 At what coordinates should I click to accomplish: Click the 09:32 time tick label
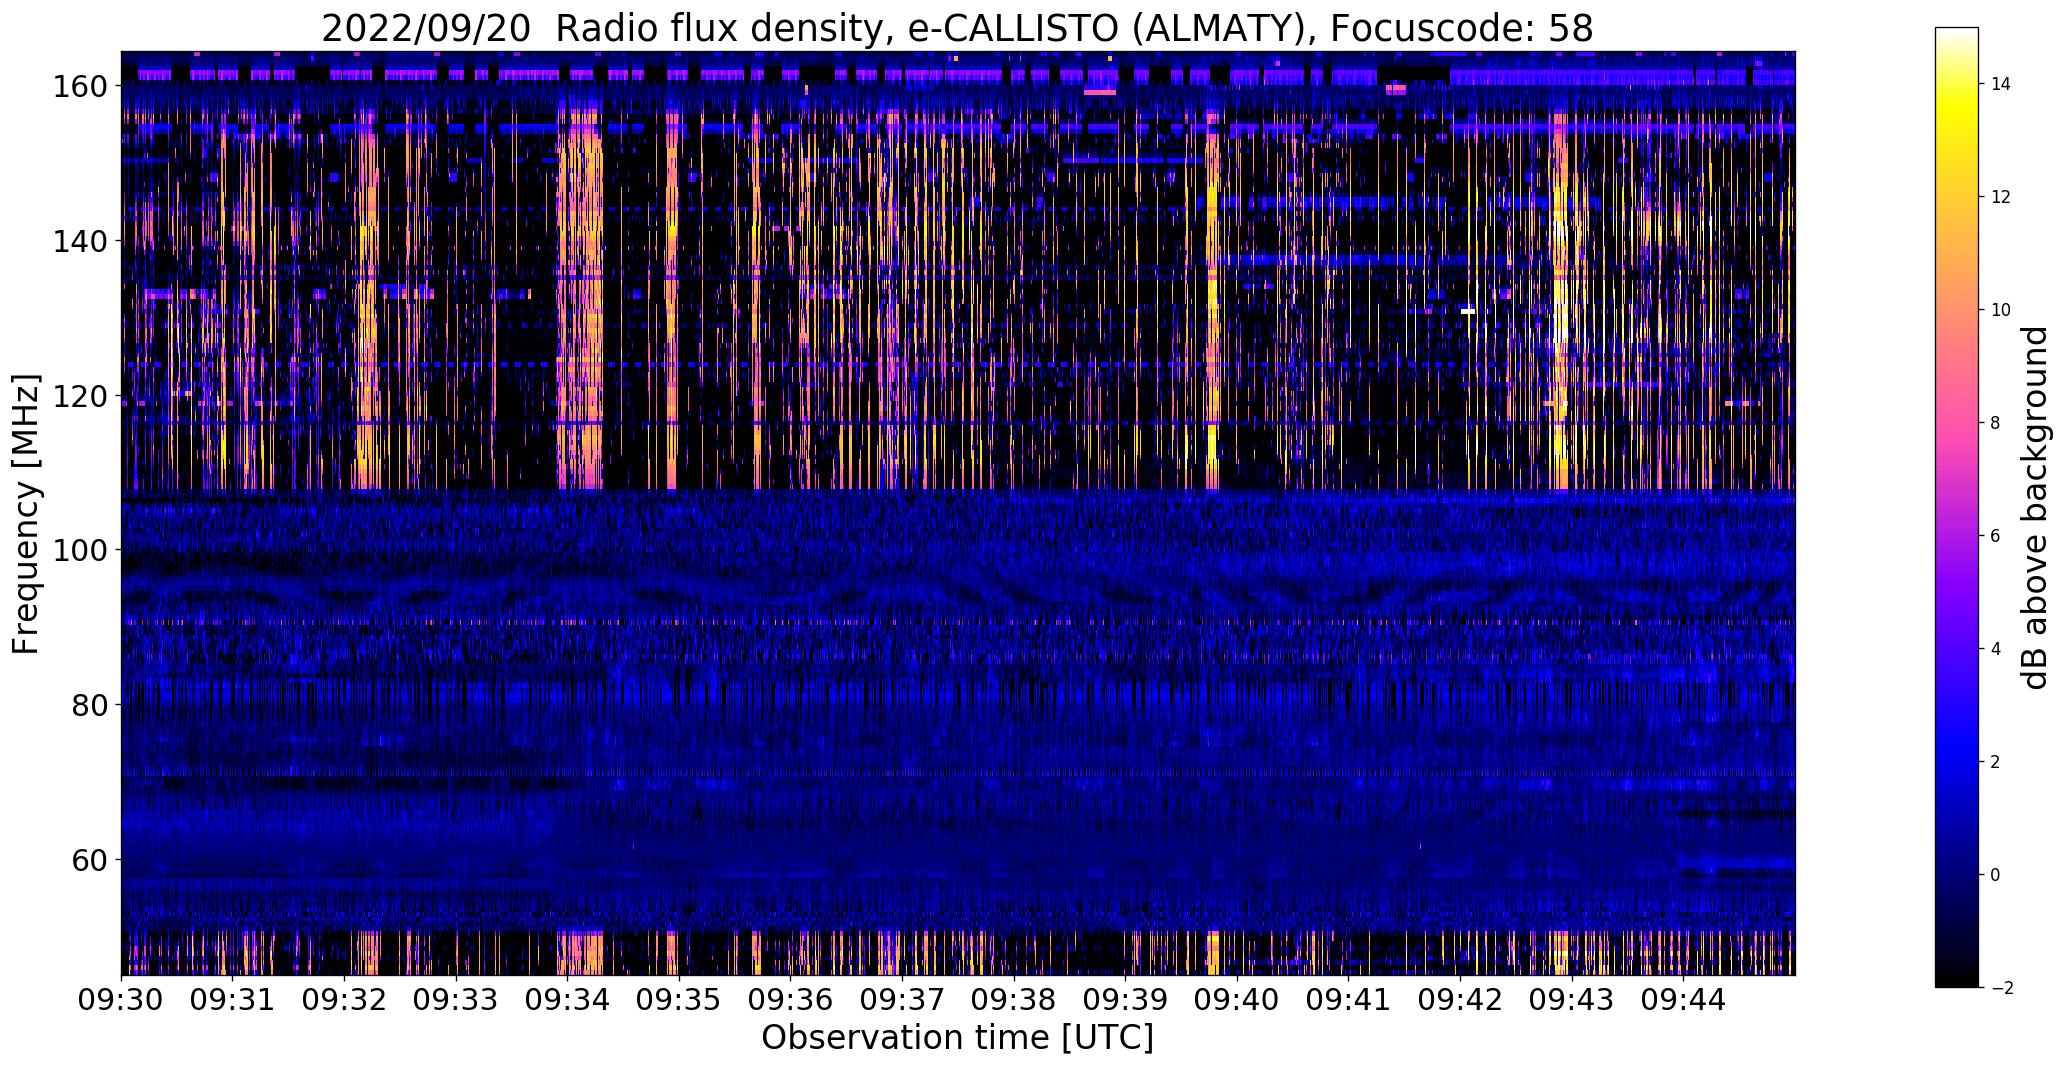coord(345,1001)
